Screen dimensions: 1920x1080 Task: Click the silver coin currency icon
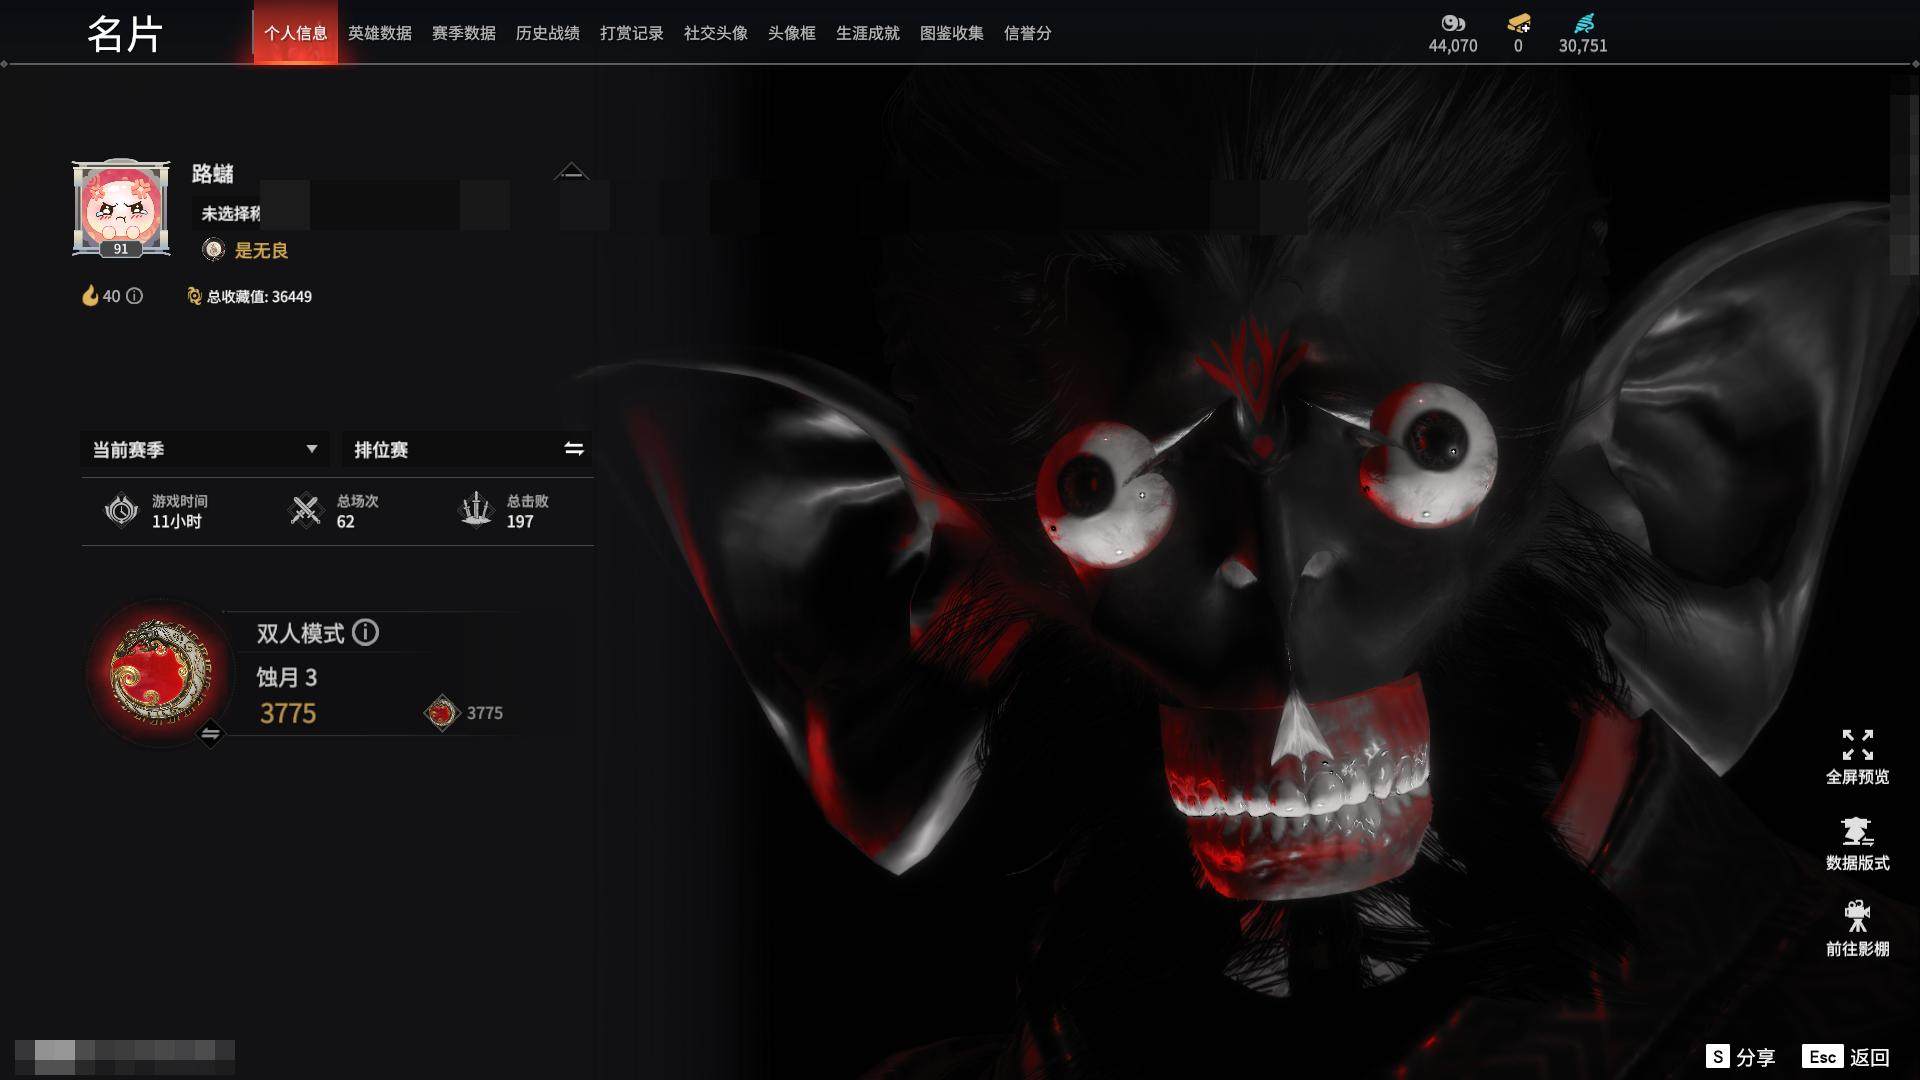pos(1453,23)
